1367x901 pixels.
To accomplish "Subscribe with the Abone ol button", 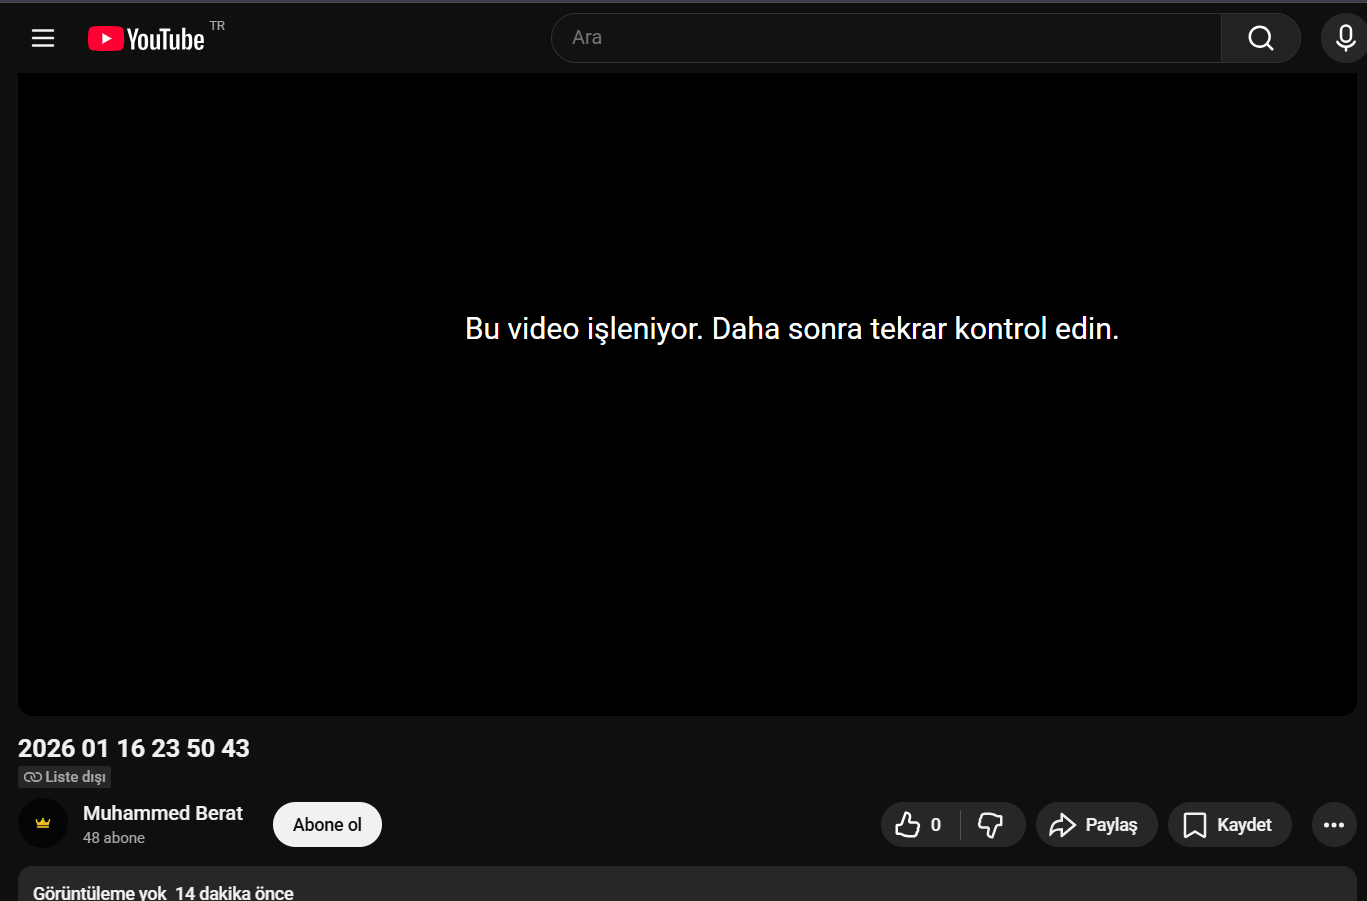I will click(327, 825).
